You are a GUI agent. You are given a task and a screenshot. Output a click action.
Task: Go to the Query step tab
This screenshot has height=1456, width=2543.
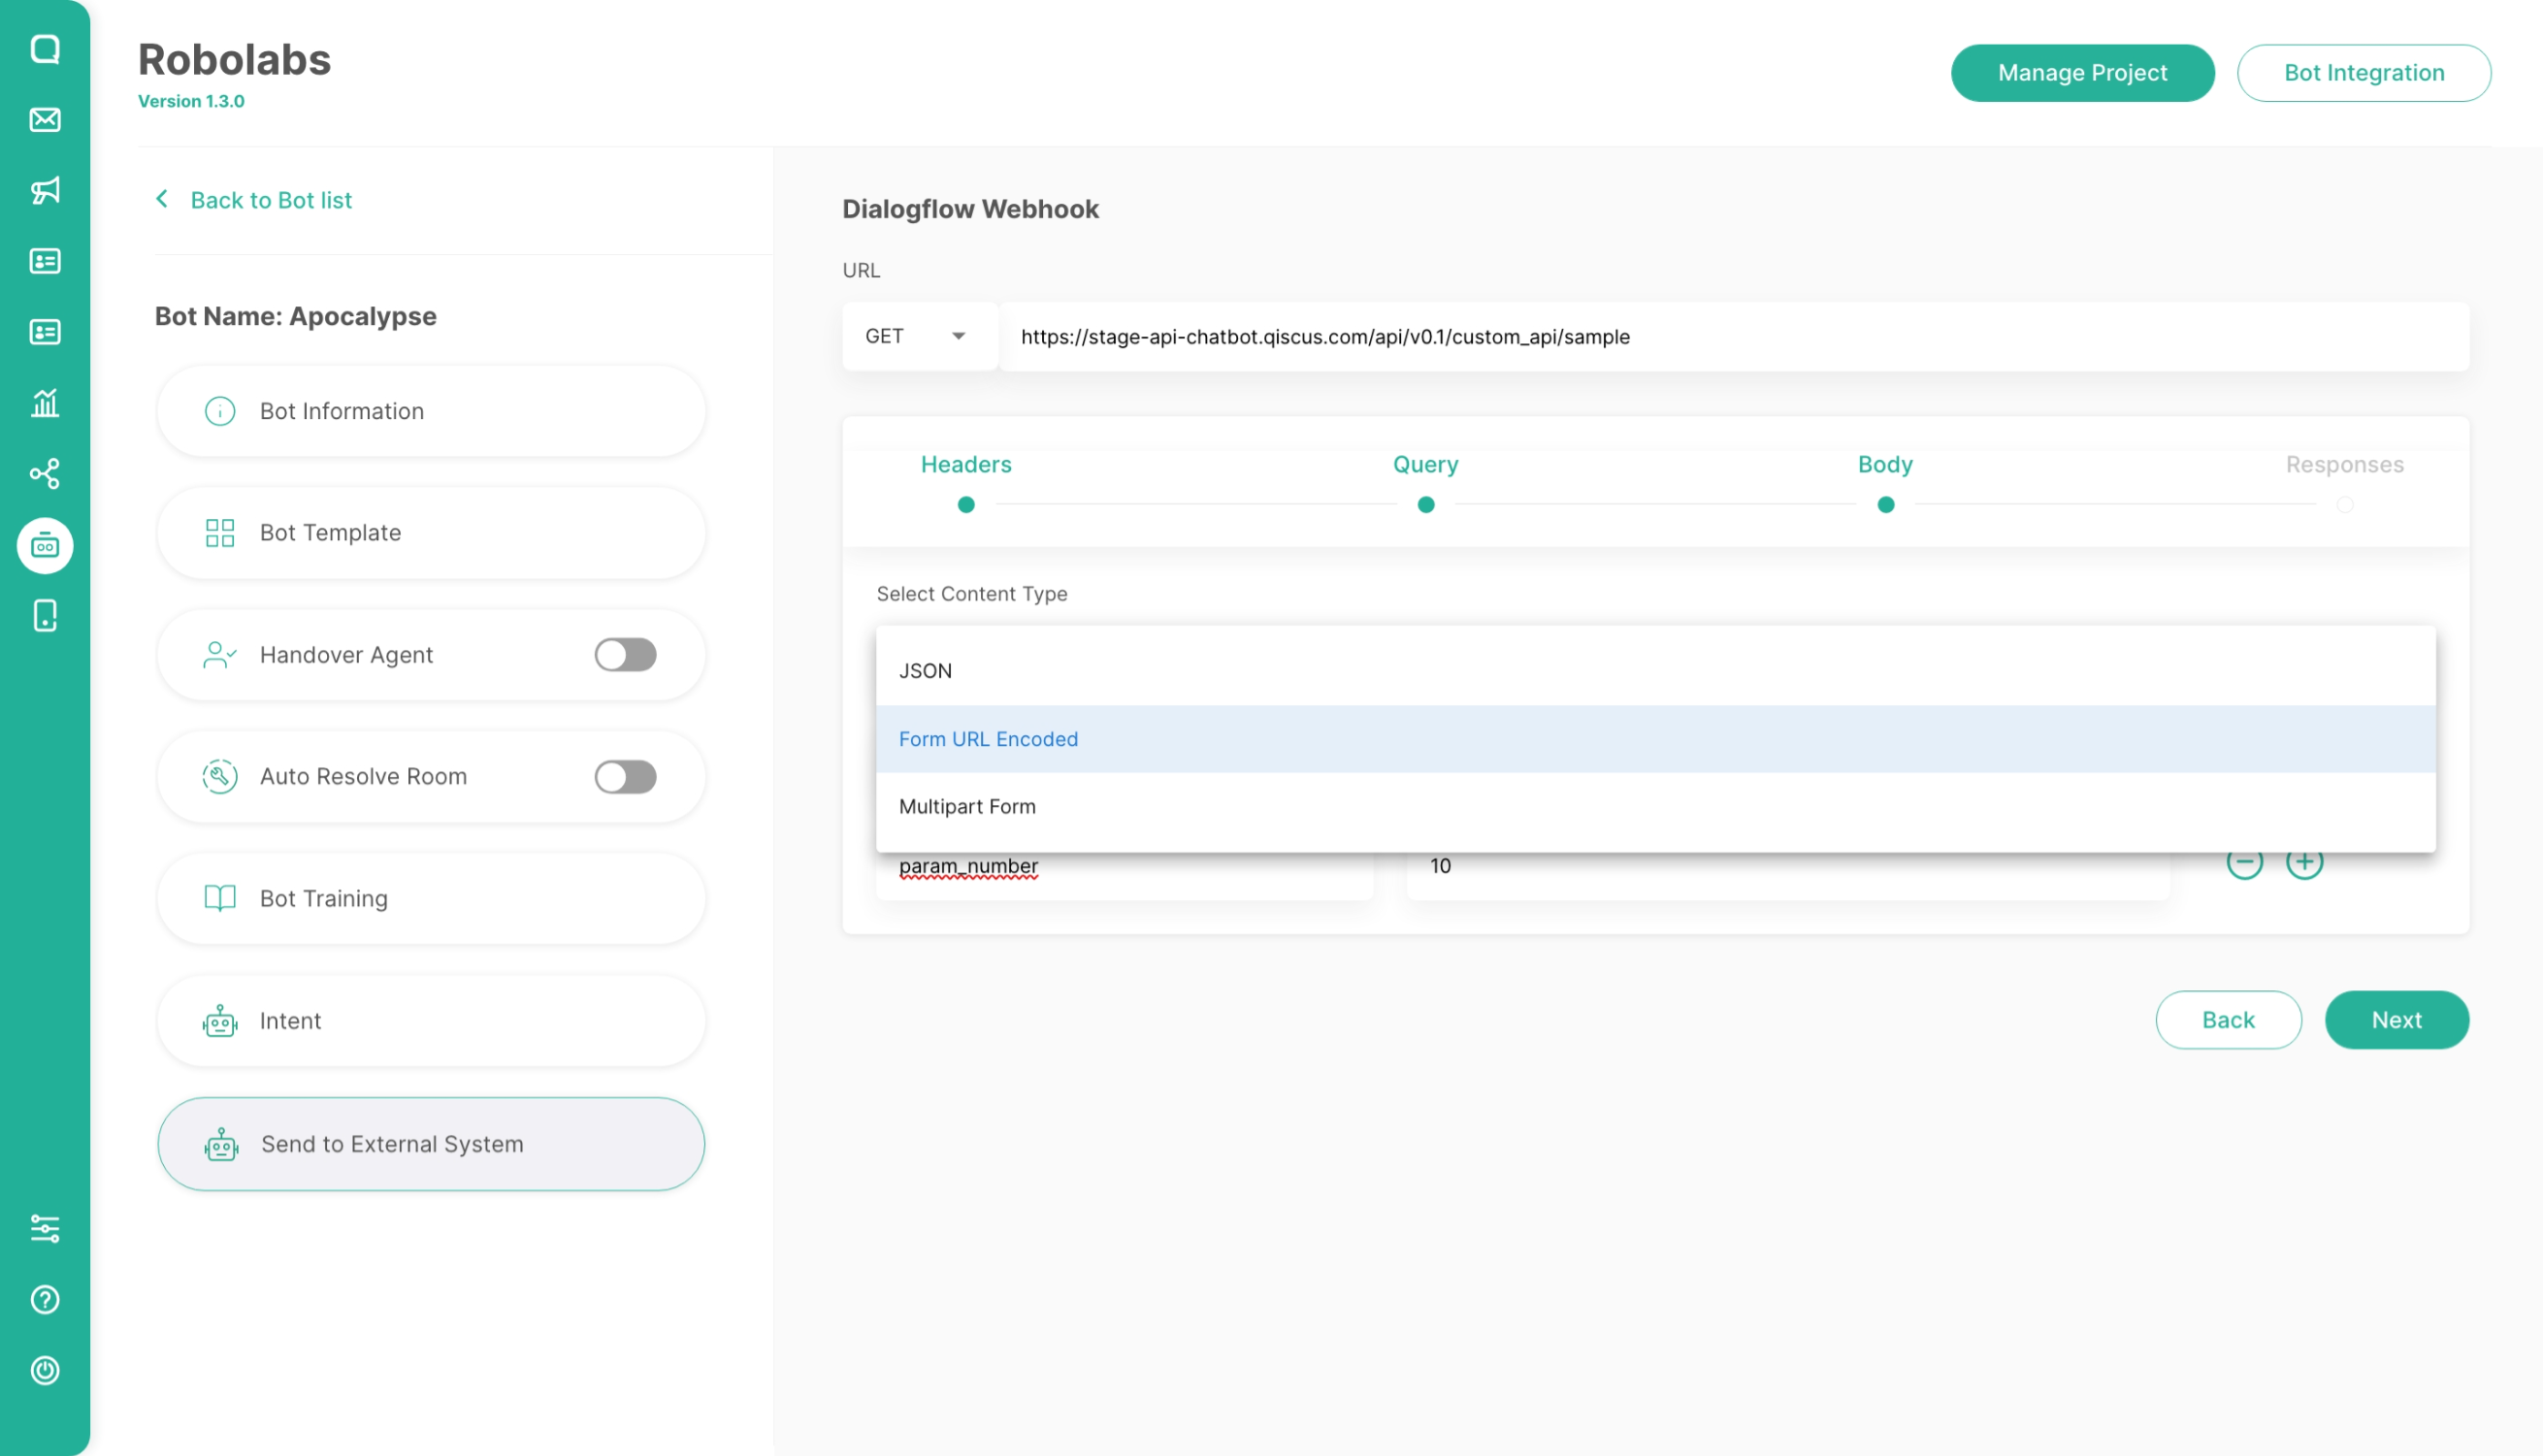(1425, 465)
